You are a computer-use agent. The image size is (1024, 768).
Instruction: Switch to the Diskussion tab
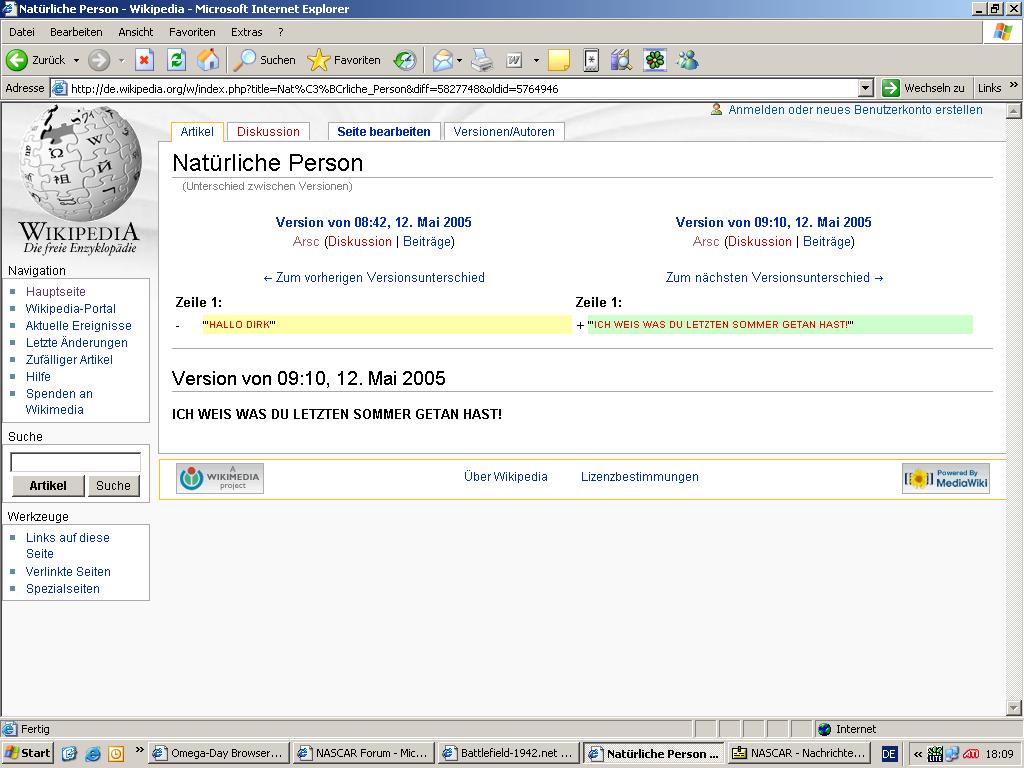click(x=268, y=132)
